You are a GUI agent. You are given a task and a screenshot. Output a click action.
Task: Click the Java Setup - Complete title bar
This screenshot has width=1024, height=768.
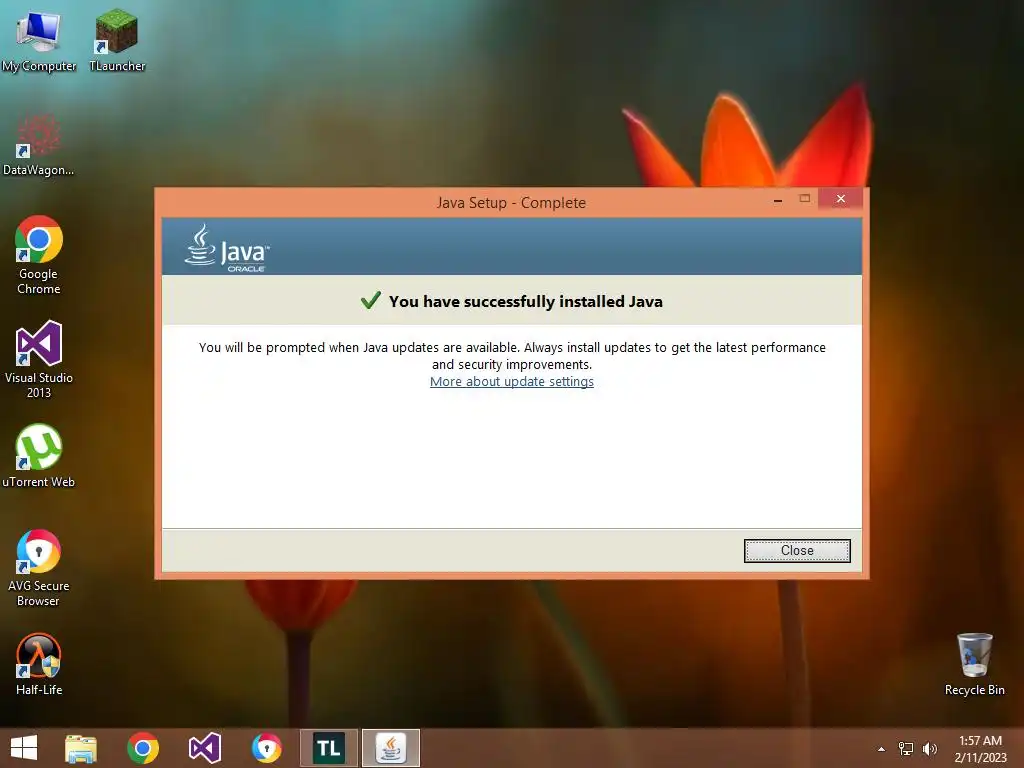click(511, 202)
